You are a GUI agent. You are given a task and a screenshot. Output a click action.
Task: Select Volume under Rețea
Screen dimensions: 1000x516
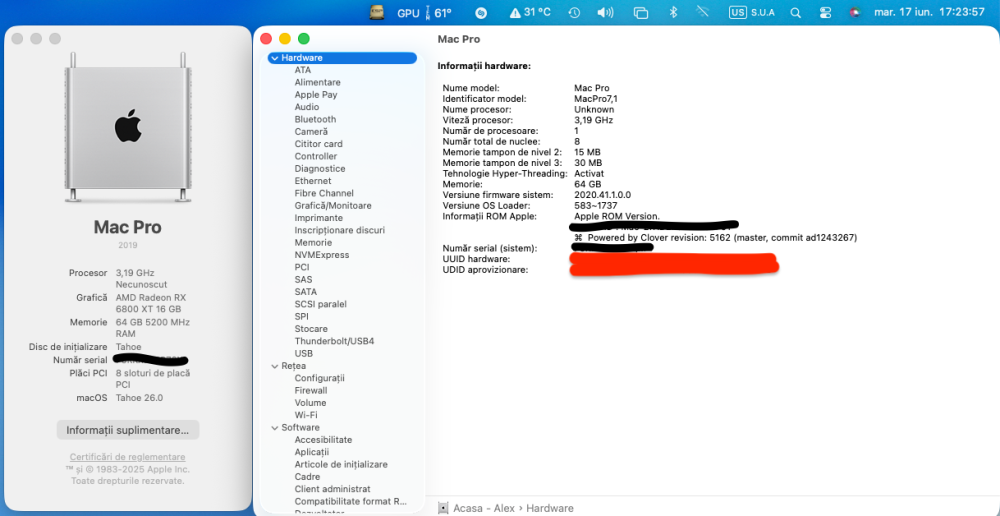311,403
